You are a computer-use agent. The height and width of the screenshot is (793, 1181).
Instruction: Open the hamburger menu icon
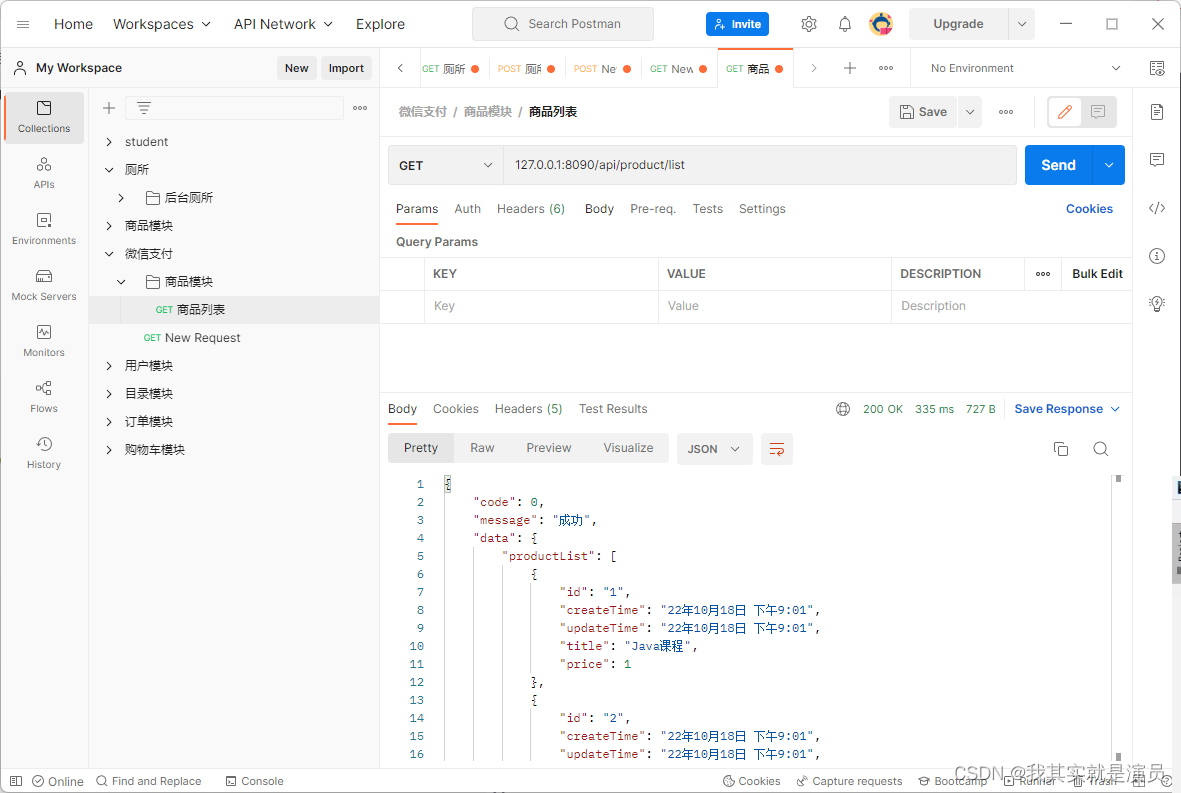tap(23, 24)
